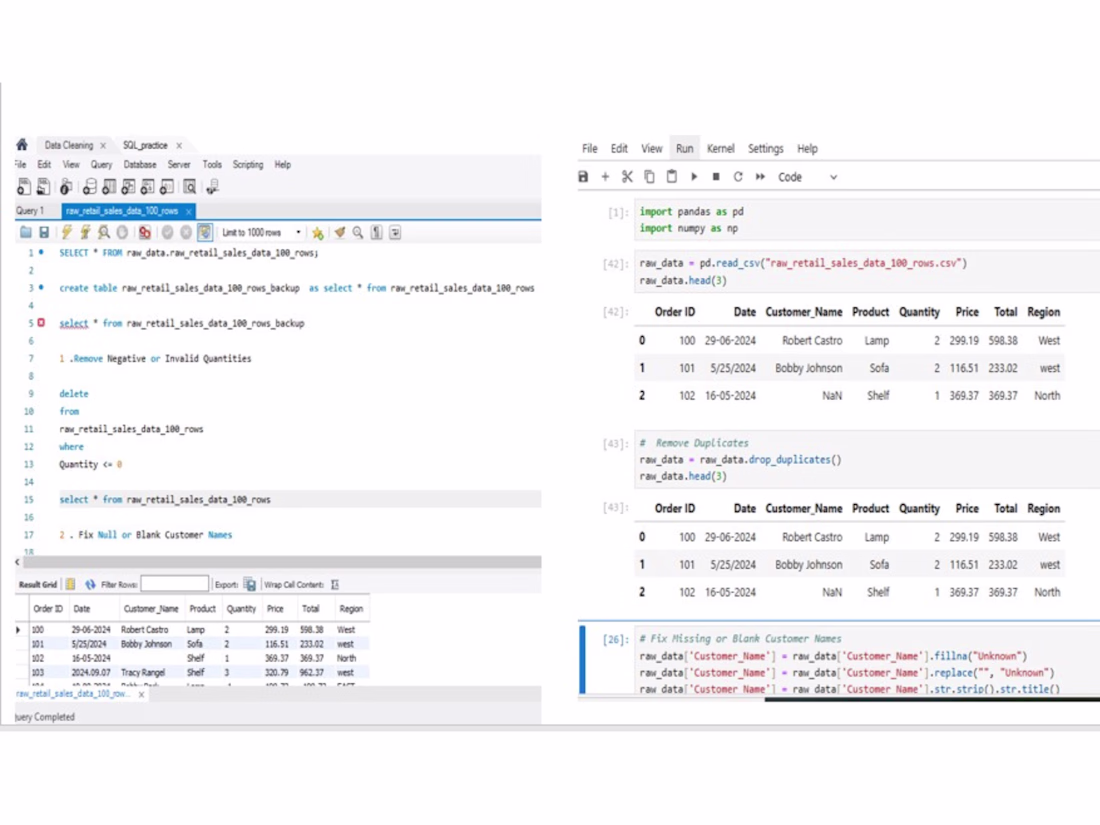Click commit transaction icon
This screenshot has height=825, width=1100.
(x=168, y=232)
